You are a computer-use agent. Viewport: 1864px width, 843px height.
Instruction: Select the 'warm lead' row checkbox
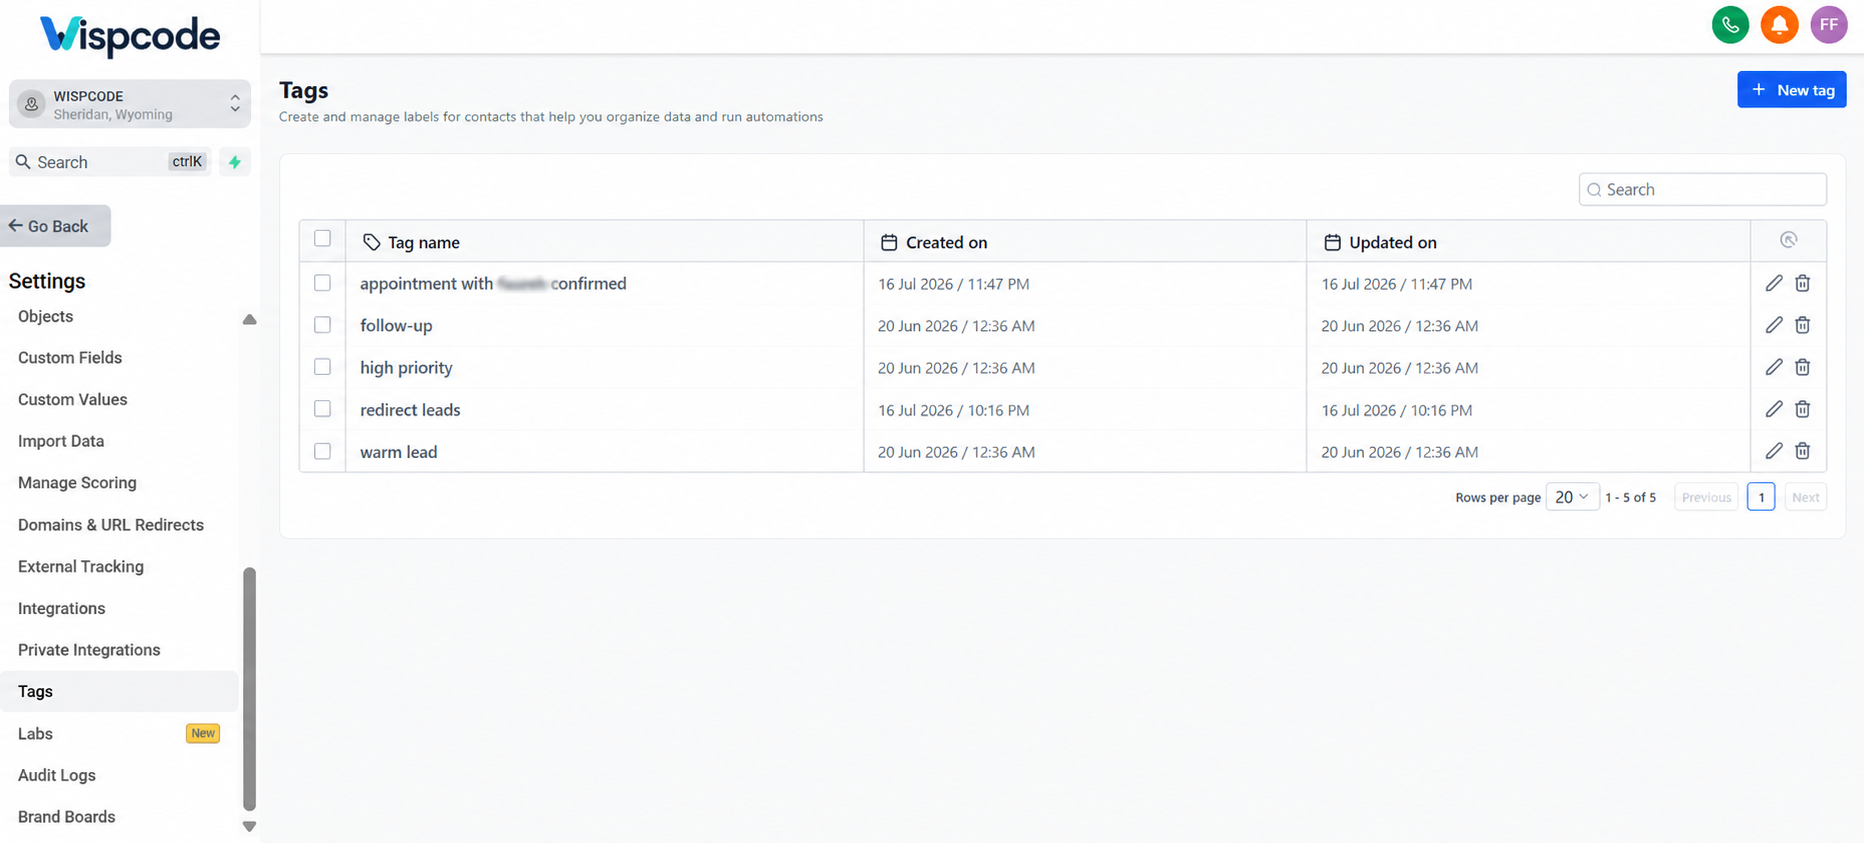(322, 451)
